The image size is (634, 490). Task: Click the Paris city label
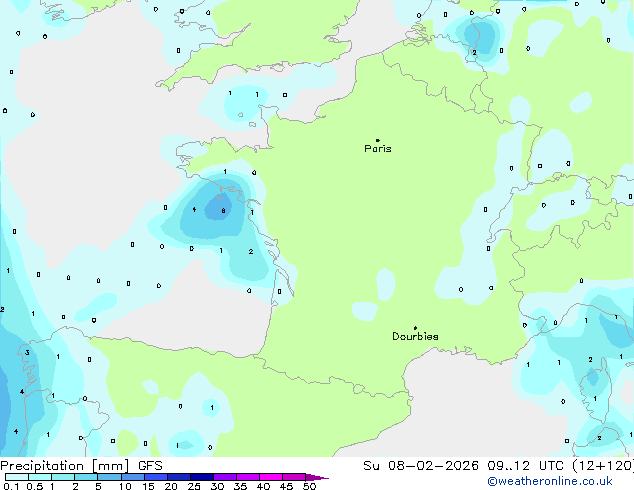pyautogui.click(x=378, y=149)
